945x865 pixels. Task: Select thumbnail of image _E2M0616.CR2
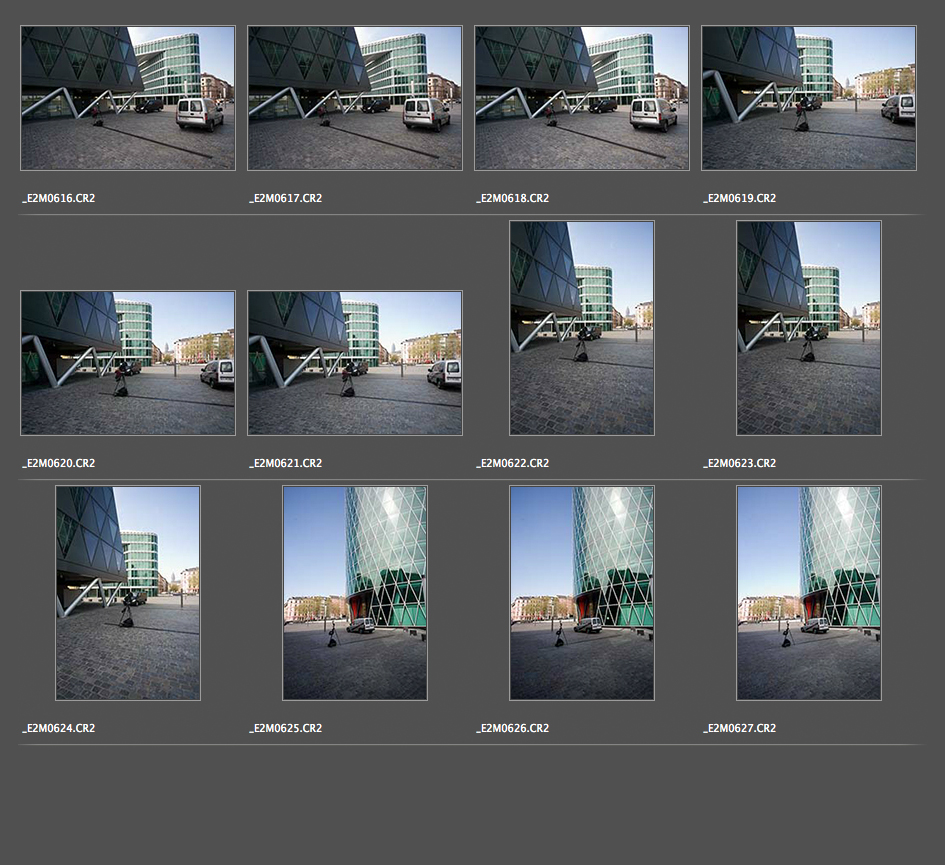(x=128, y=98)
